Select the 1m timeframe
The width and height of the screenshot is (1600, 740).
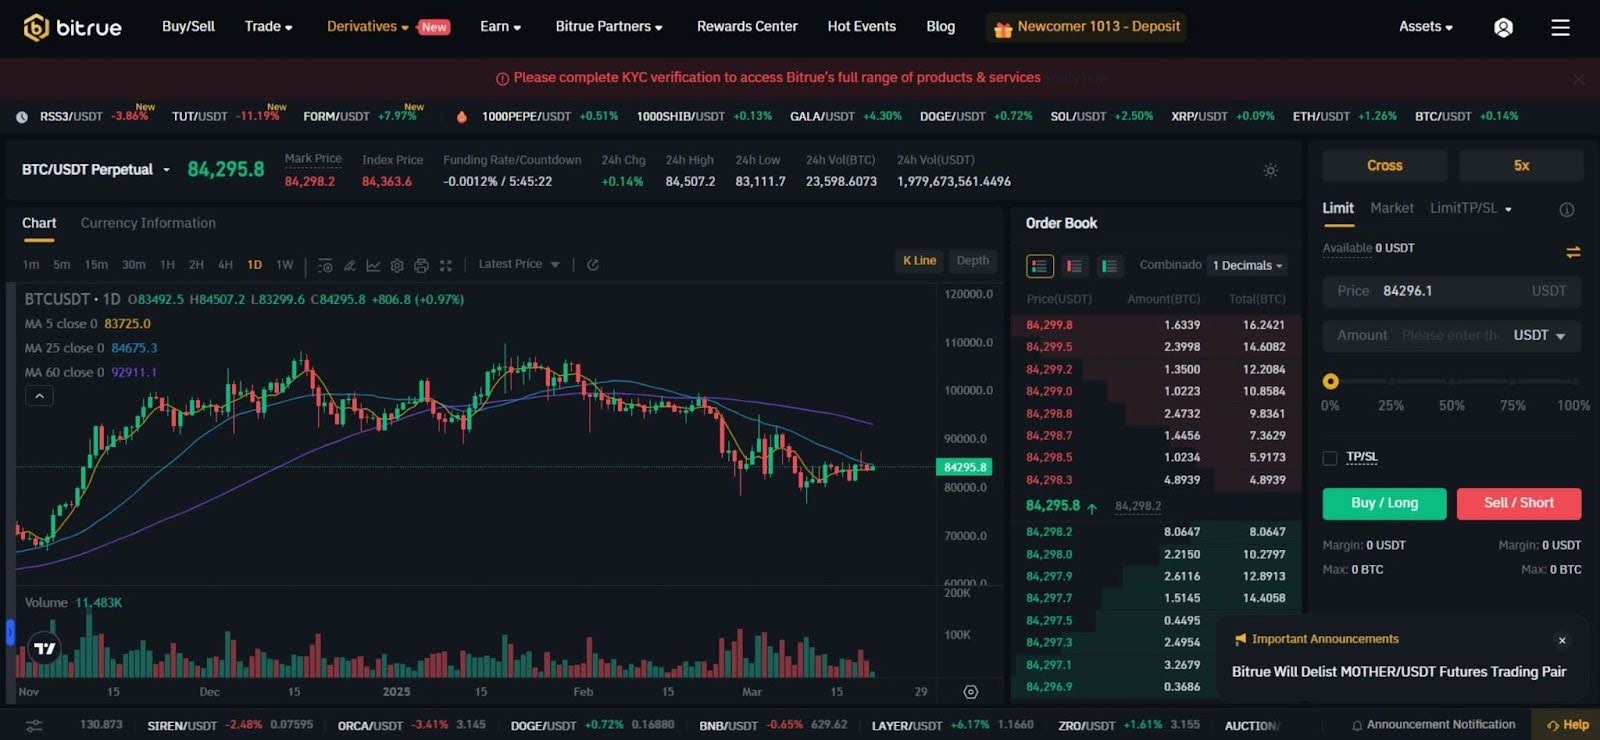pyautogui.click(x=31, y=265)
